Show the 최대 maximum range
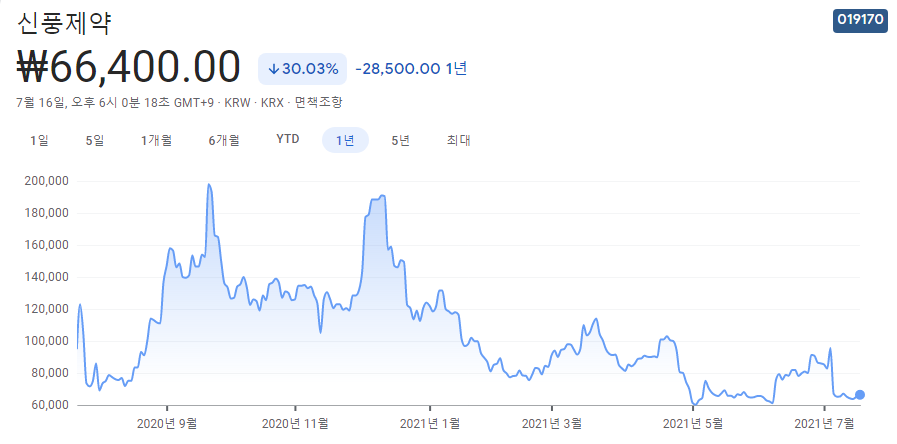Viewport: 897px width, 444px height. [458, 140]
